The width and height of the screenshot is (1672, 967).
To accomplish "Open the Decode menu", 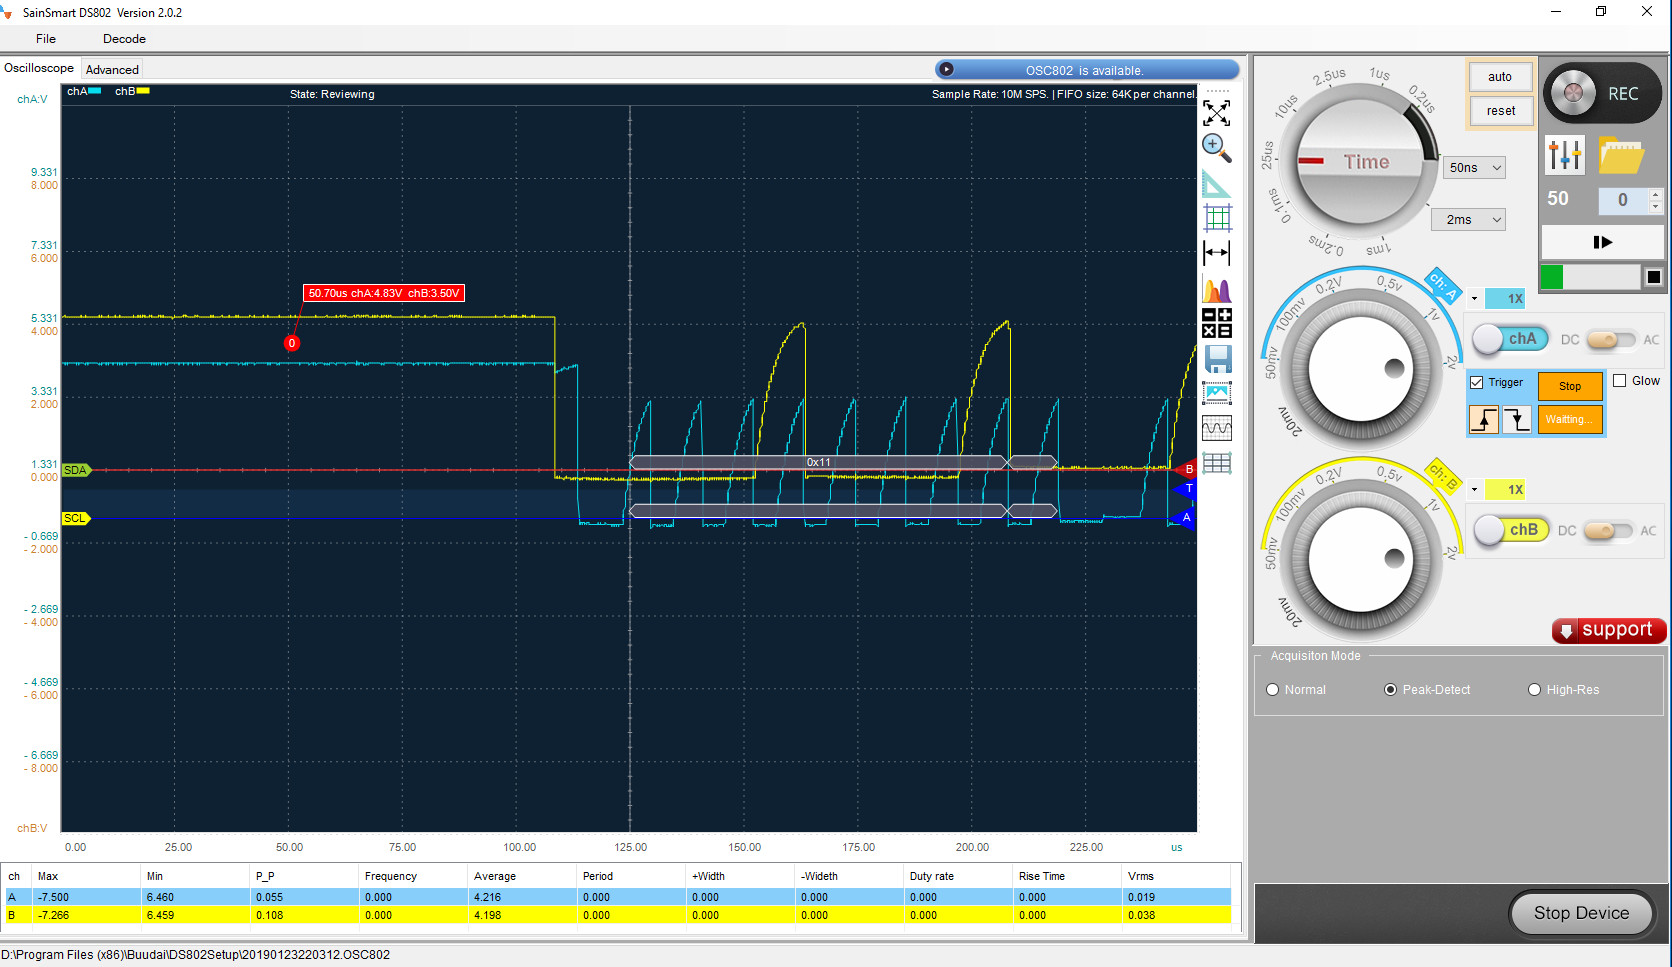I will [124, 39].
